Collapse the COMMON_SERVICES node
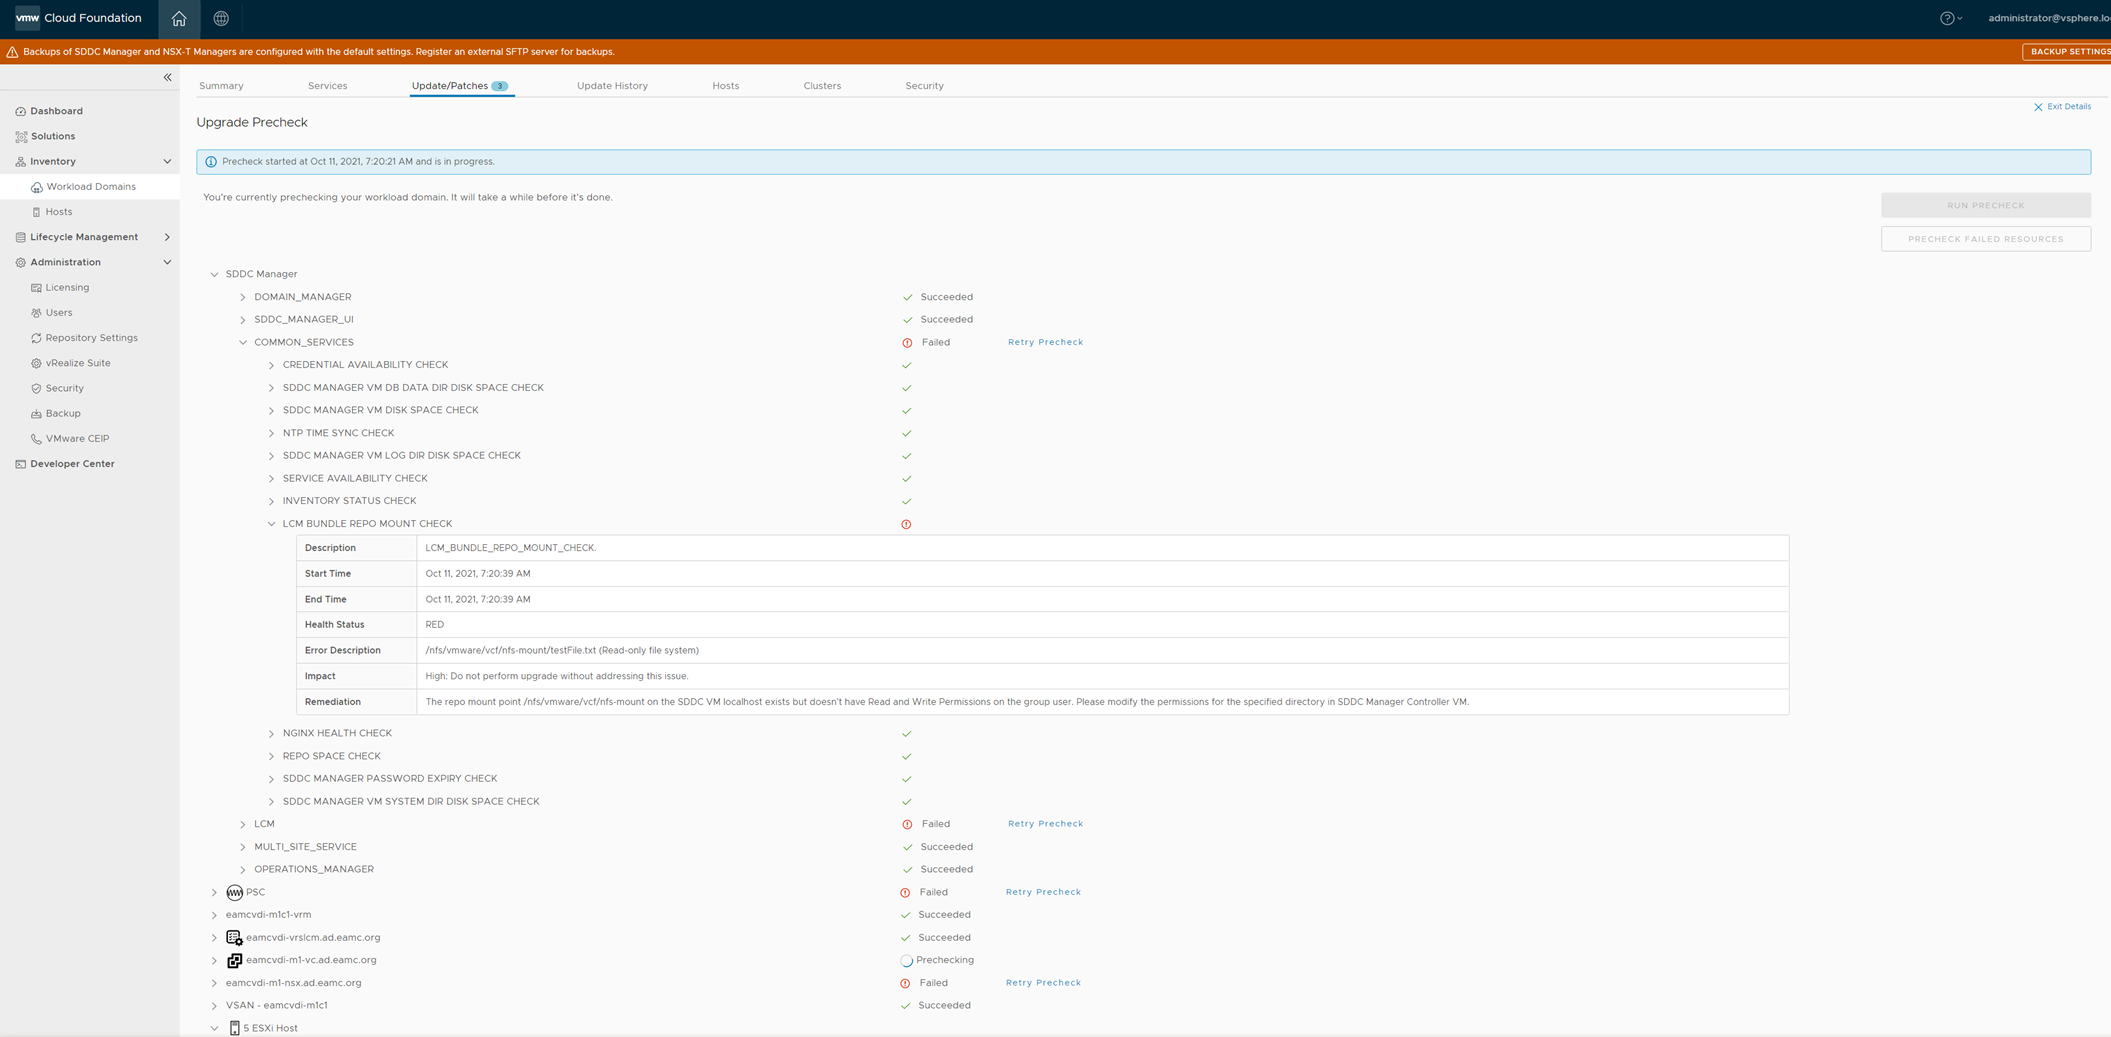The height and width of the screenshot is (1037, 2111). click(243, 342)
